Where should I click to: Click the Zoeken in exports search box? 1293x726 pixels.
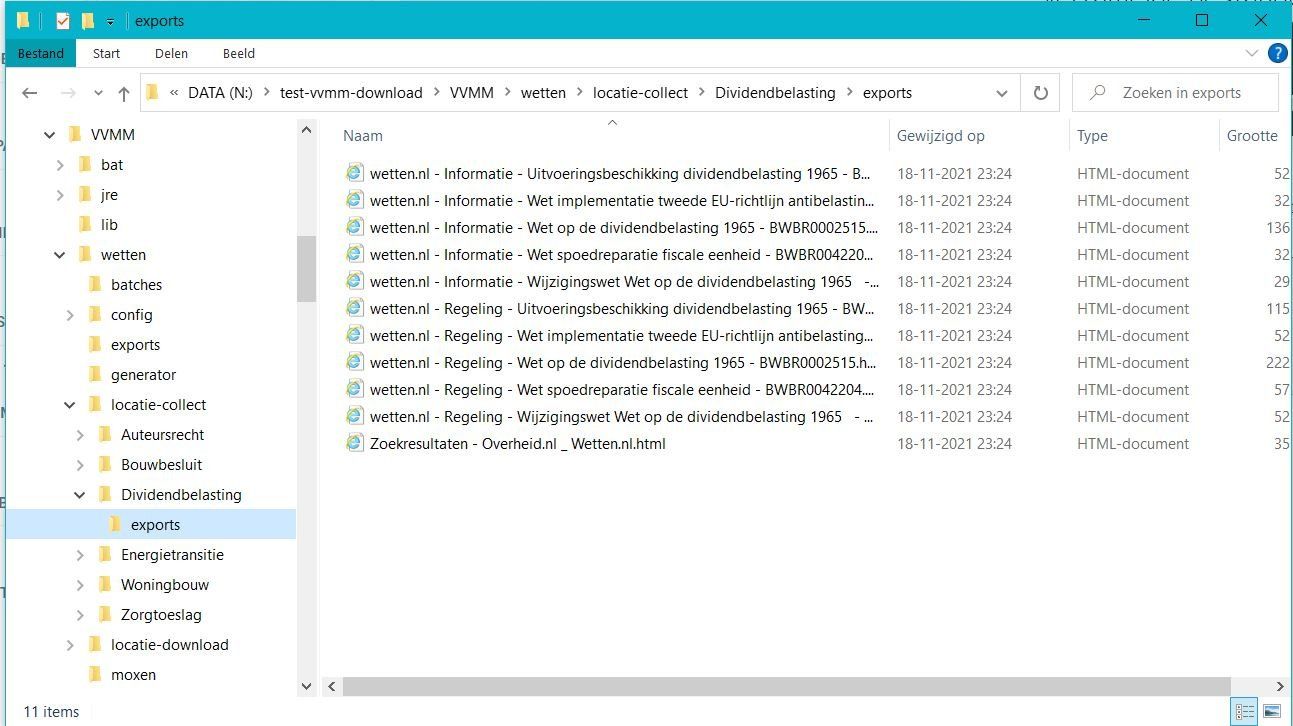[x=1175, y=93]
